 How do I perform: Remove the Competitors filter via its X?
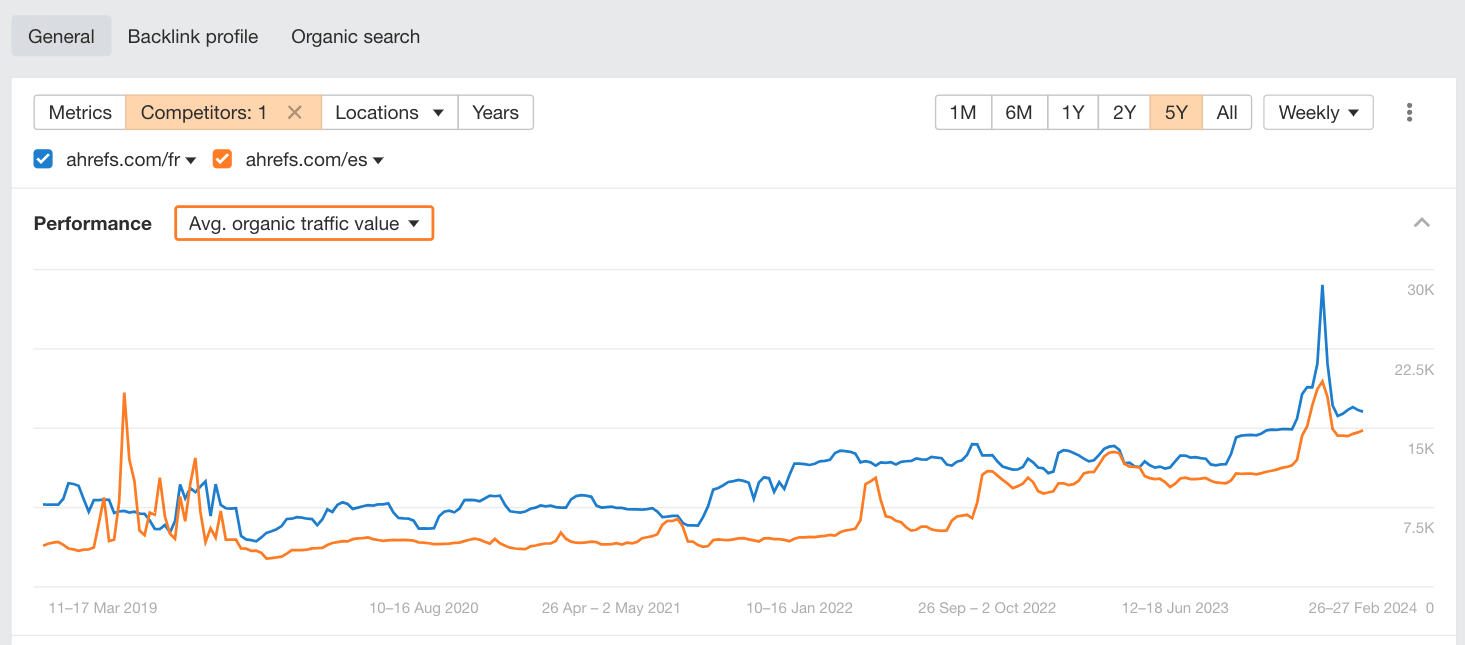294,112
